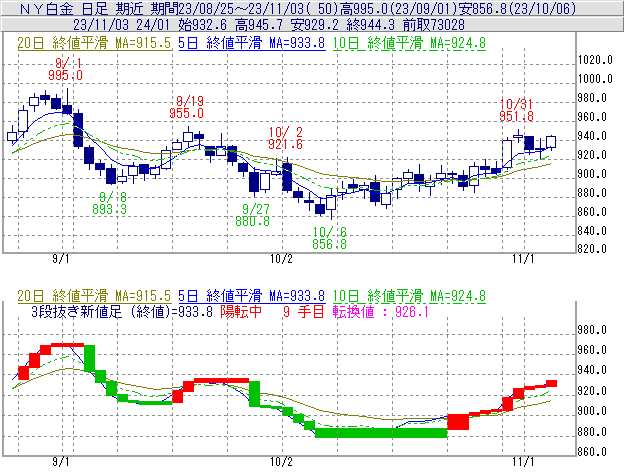Click the 終944.3 closing price in header
Image resolution: width=624 pixels, height=475 pixels.
pyautogui.click(x=371, y=25)
